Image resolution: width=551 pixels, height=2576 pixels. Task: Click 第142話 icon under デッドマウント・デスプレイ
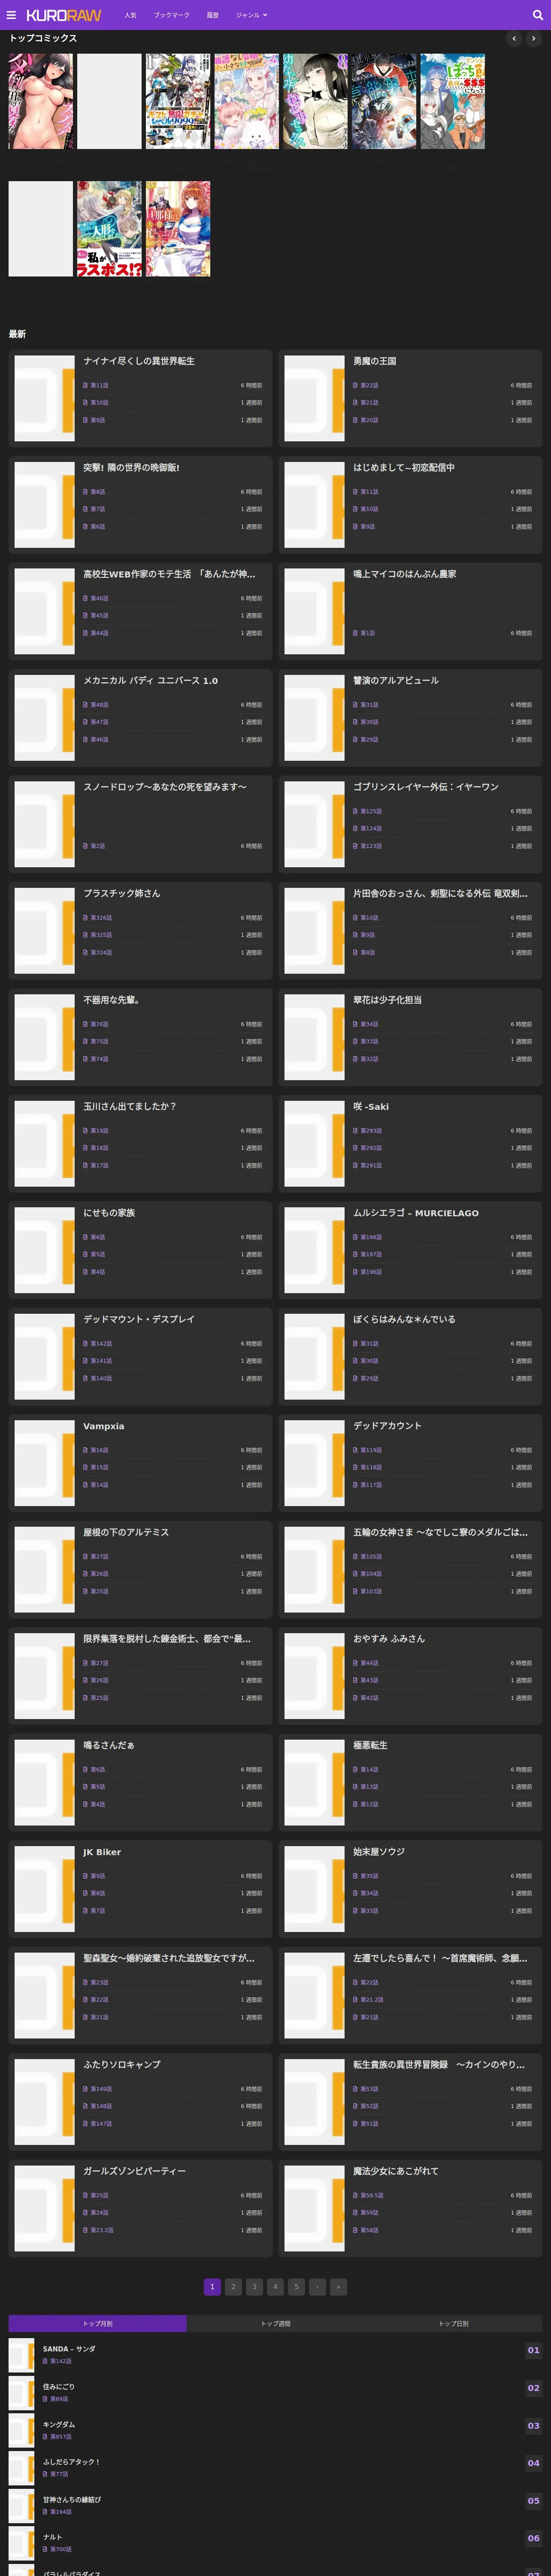click(x=85, y=1344)
